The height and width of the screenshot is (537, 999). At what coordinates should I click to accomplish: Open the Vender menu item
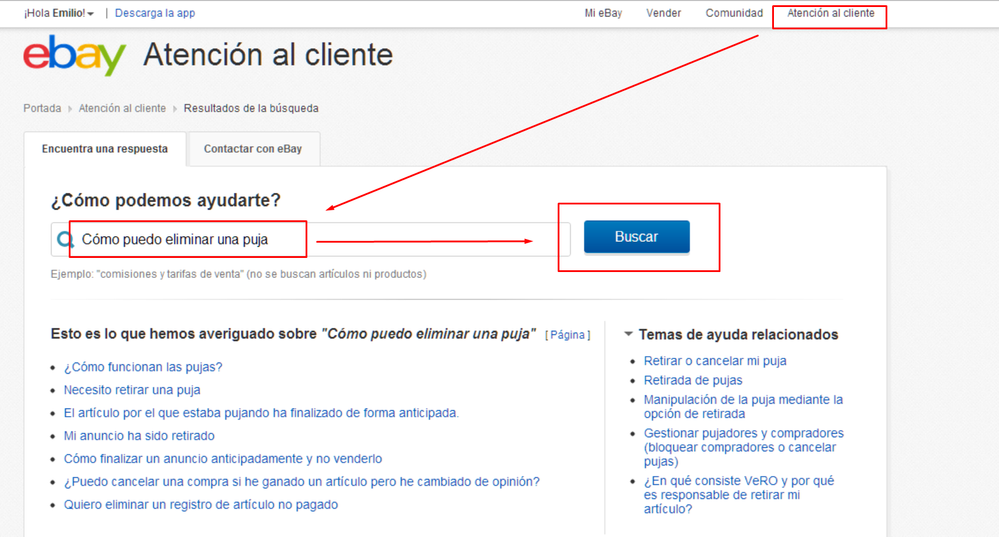pyautogui.click(x=663, y=13)
